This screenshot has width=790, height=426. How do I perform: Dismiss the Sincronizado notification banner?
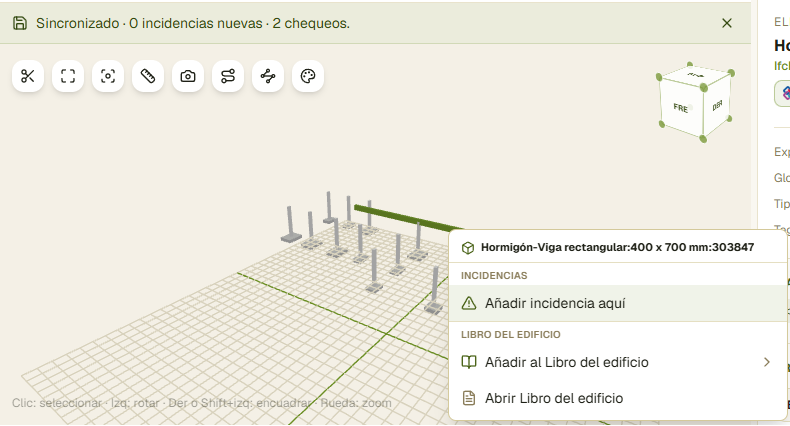[x=727, y=23]
